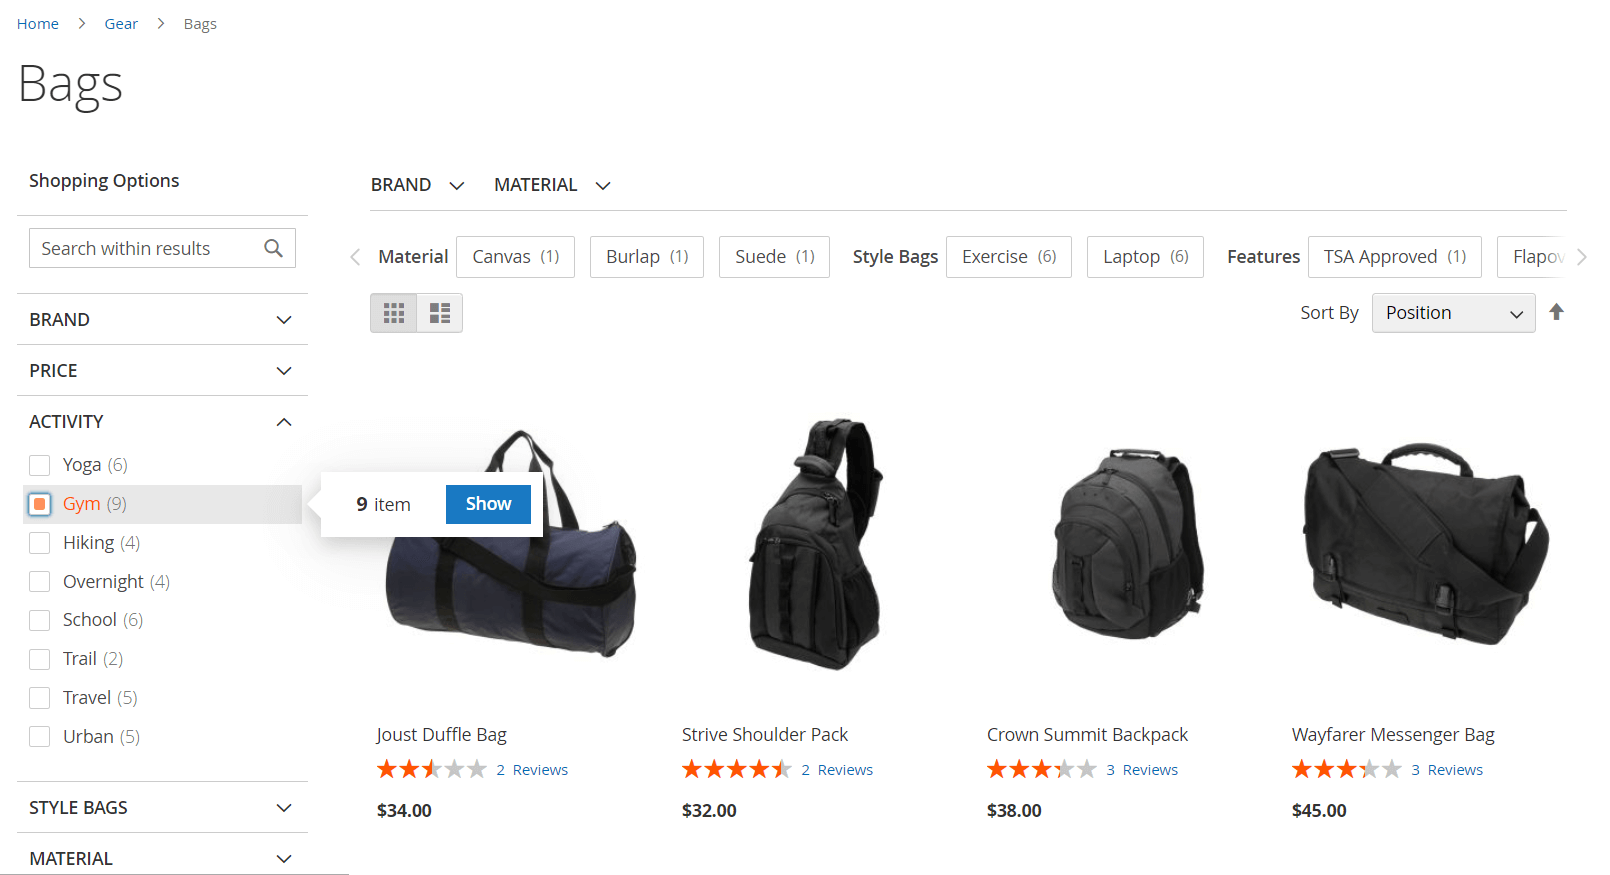1610x875 pixels.
Task: Switch to list view mode
Action: [440, 313]
